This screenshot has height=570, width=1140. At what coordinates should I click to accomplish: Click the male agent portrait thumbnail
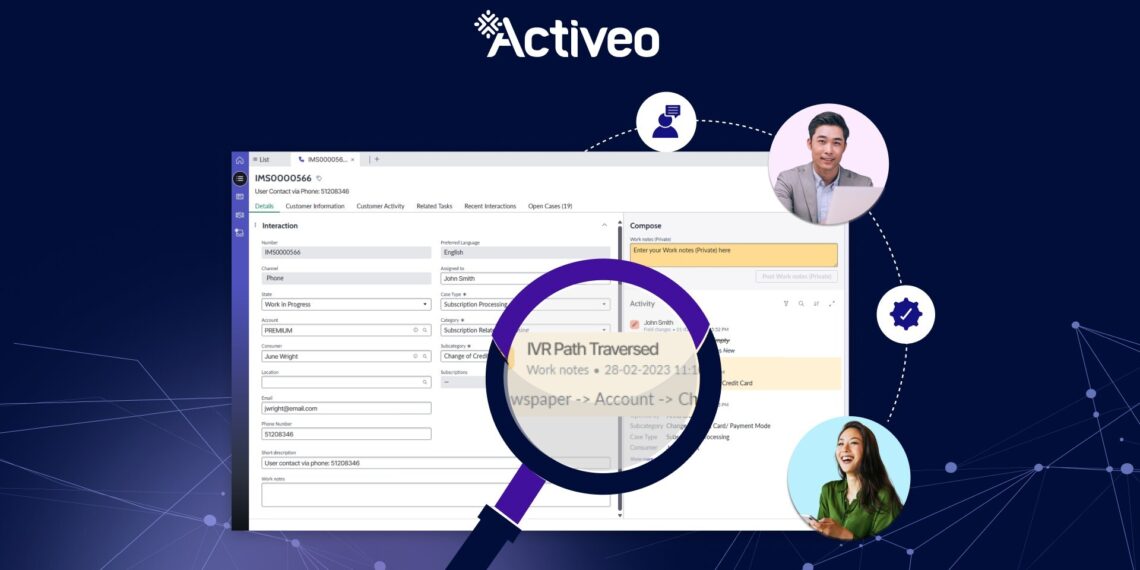[x=828, y=164]
